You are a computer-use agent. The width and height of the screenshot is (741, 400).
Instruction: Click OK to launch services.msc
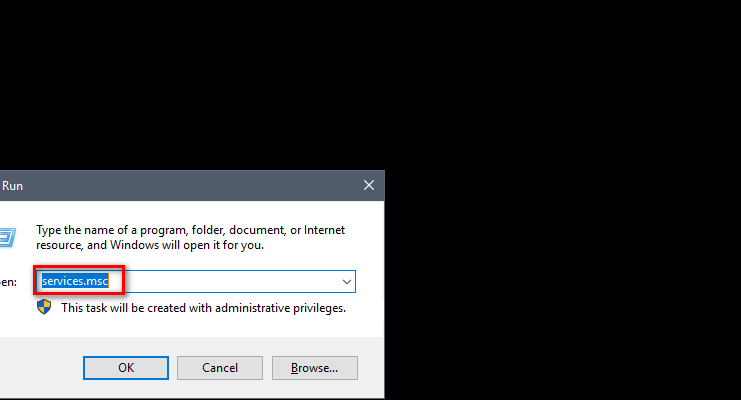(126, 368)
